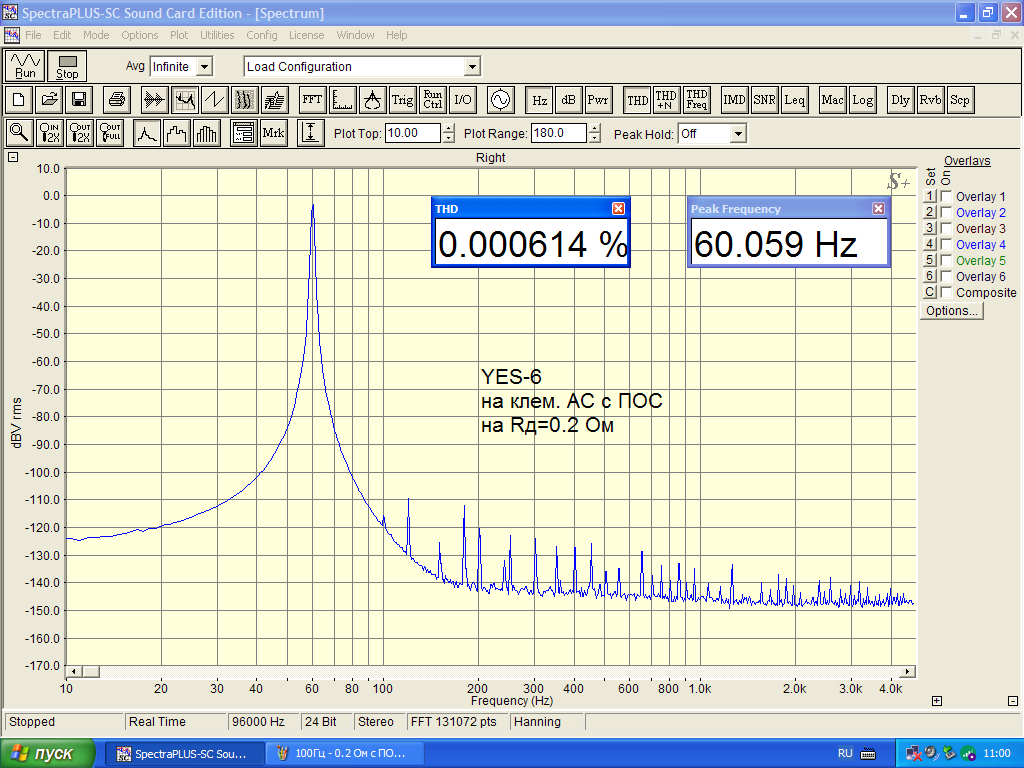Screen dimensions: 1024x768
Task: Open the SNR measurement tool
Action: 765,100
